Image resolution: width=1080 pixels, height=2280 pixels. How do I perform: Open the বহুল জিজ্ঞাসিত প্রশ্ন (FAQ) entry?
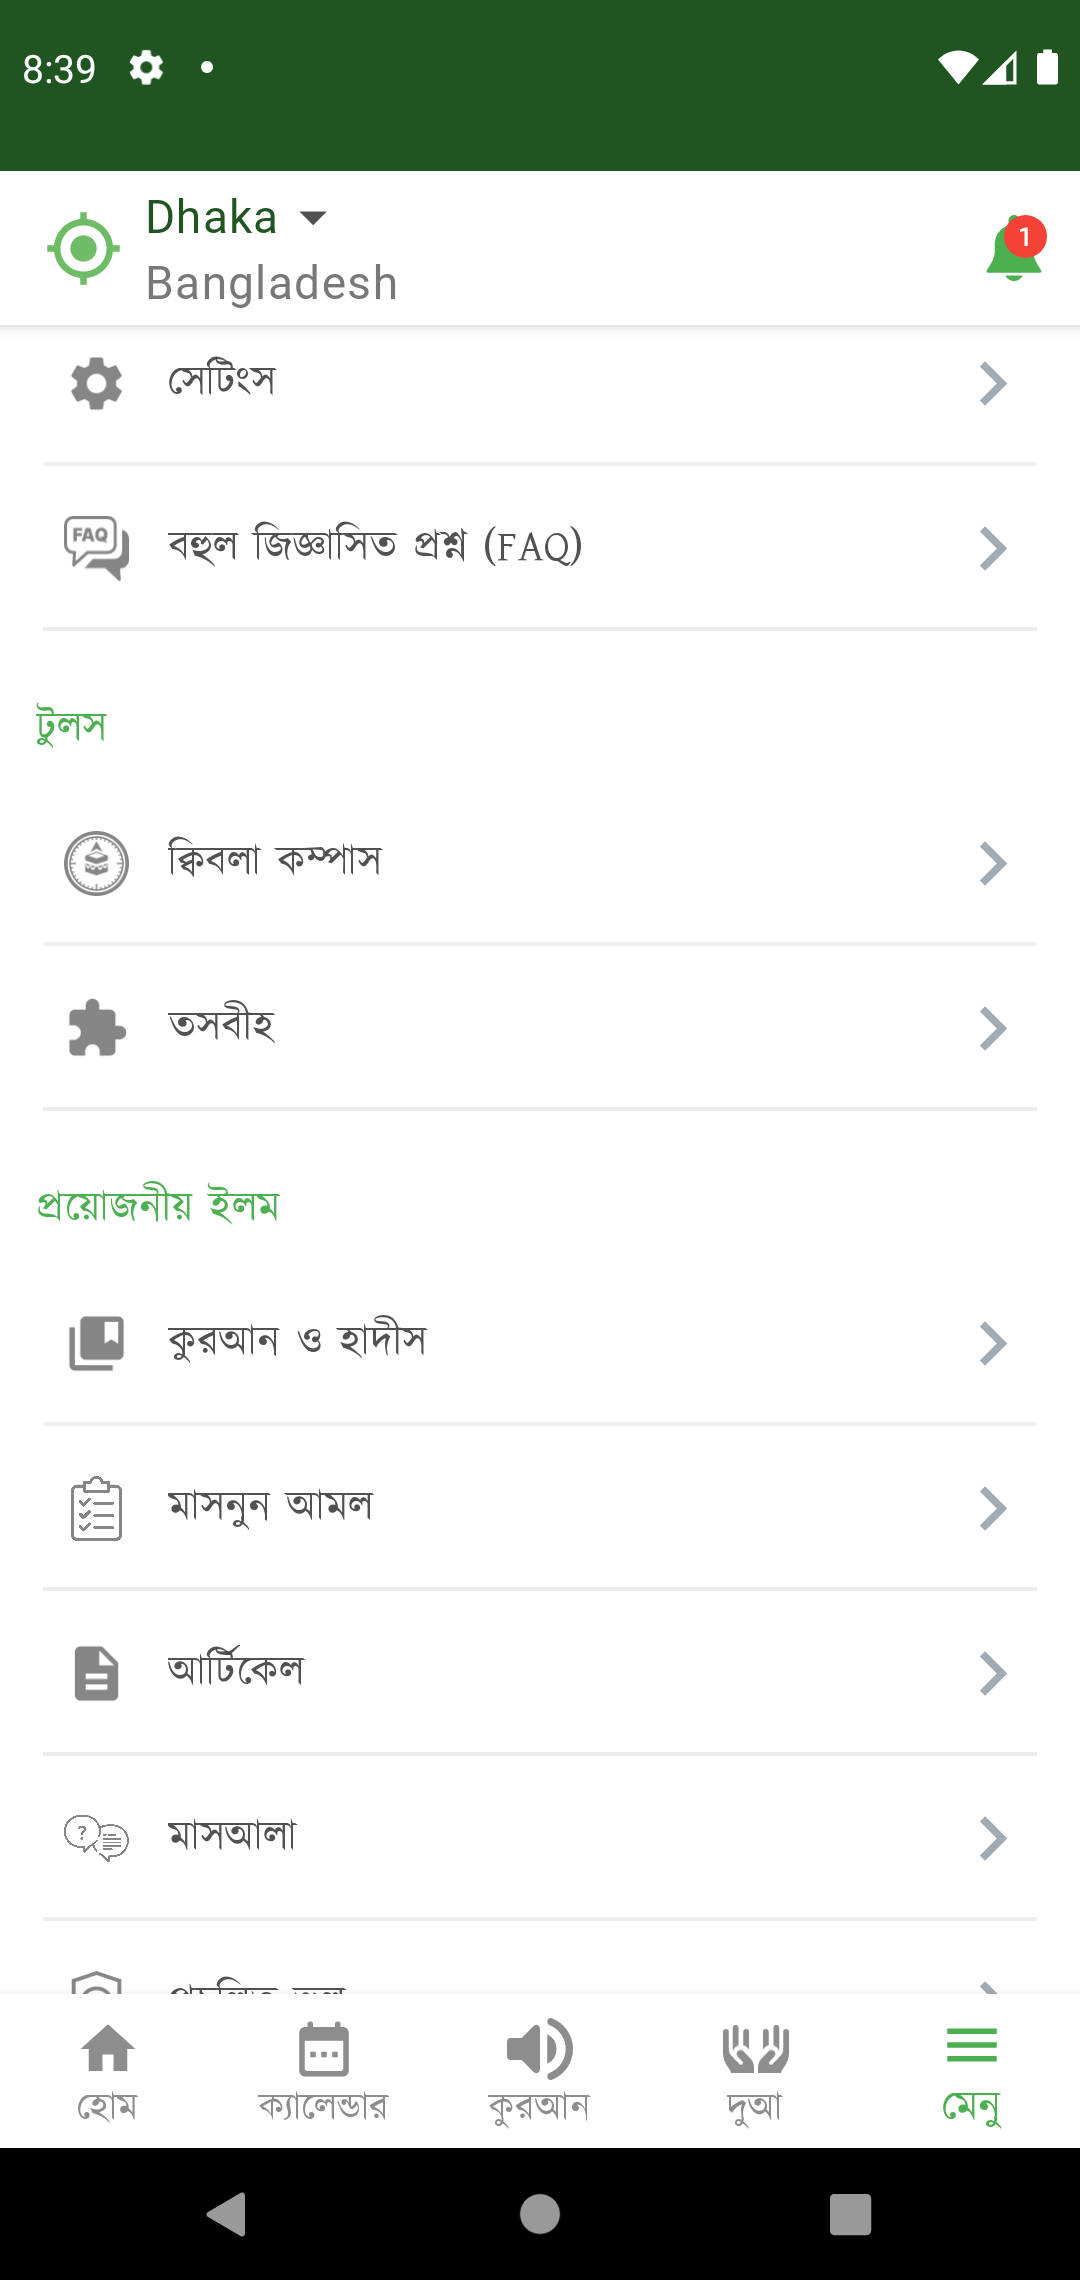pyautogui.click(x=376, y=547)
